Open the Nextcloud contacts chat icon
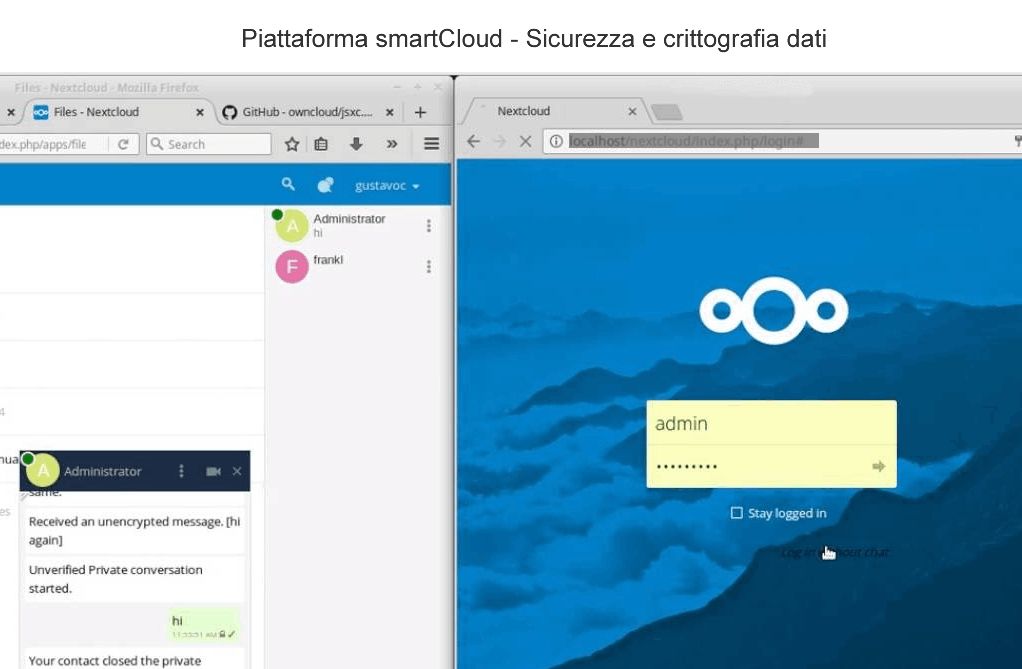 click(x=325, y=185)
